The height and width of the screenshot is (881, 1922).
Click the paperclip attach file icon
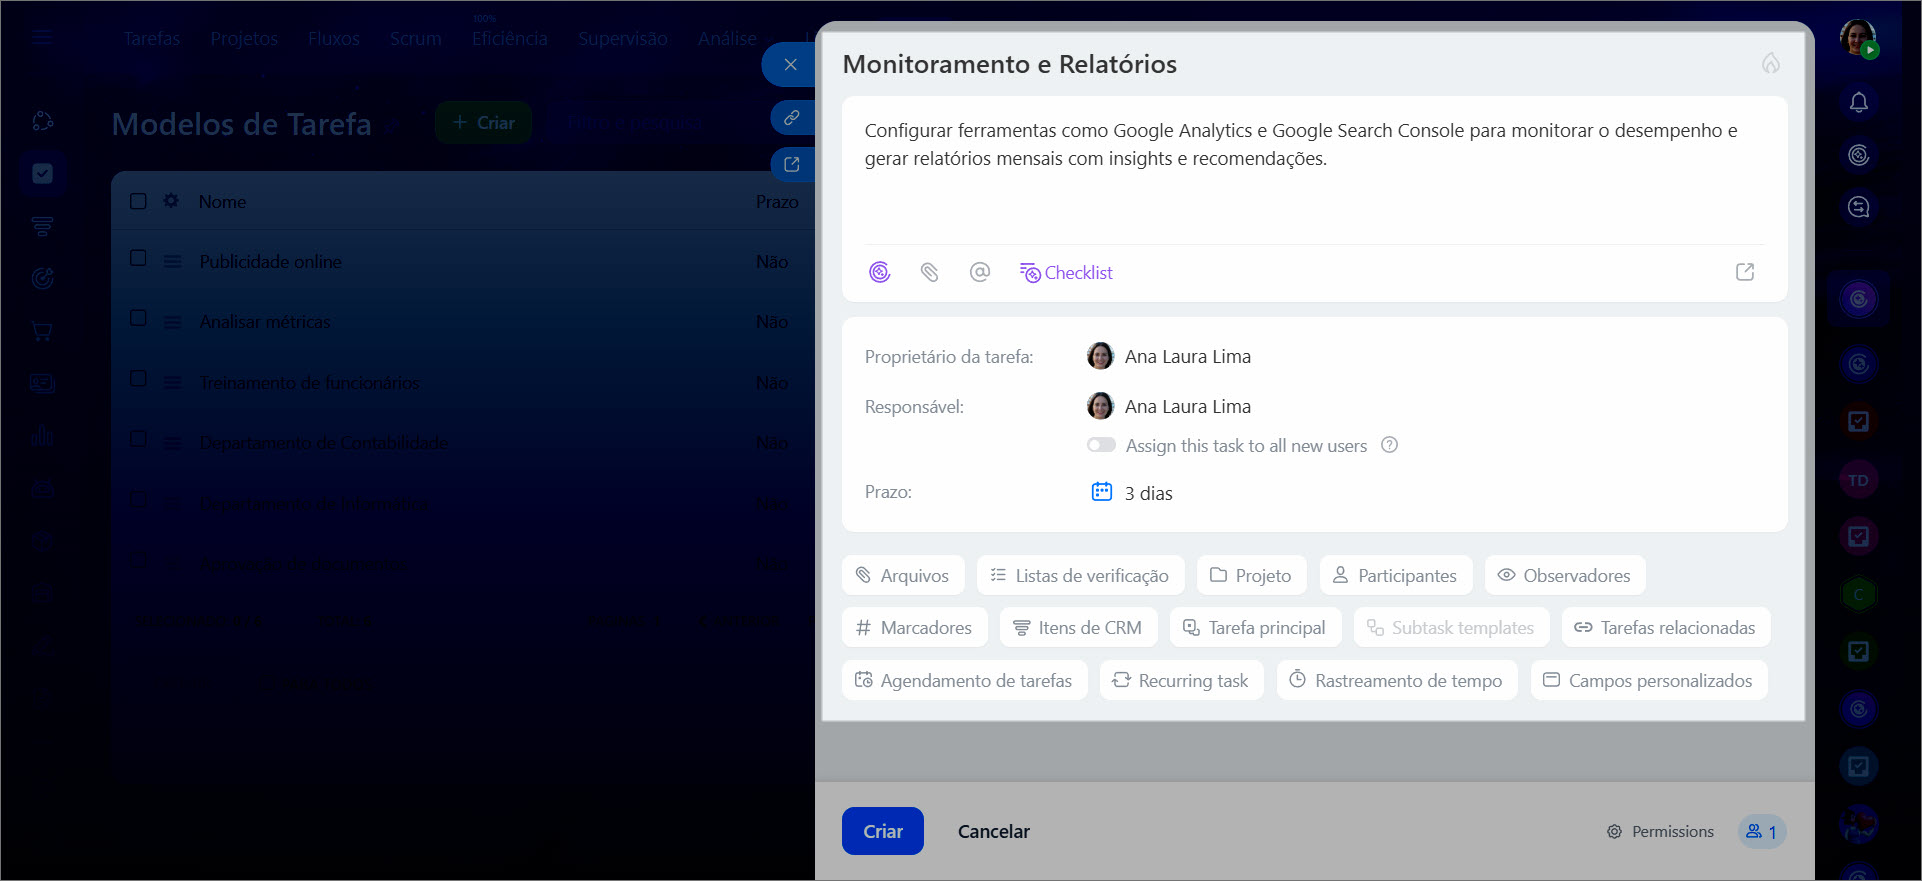tap(929, 272)
